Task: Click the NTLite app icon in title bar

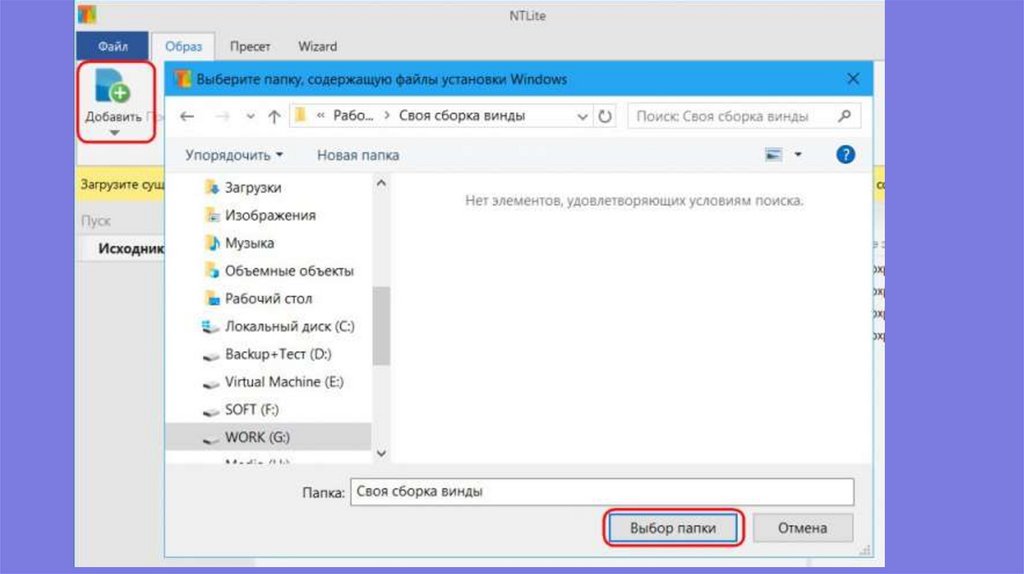Action: [x=87, y=14]
